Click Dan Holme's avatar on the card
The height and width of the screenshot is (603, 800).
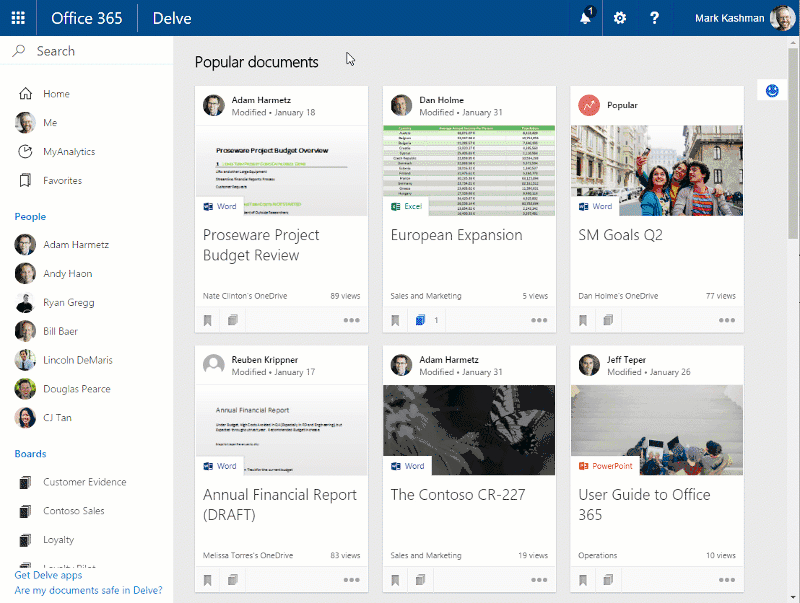click(402, 106)
